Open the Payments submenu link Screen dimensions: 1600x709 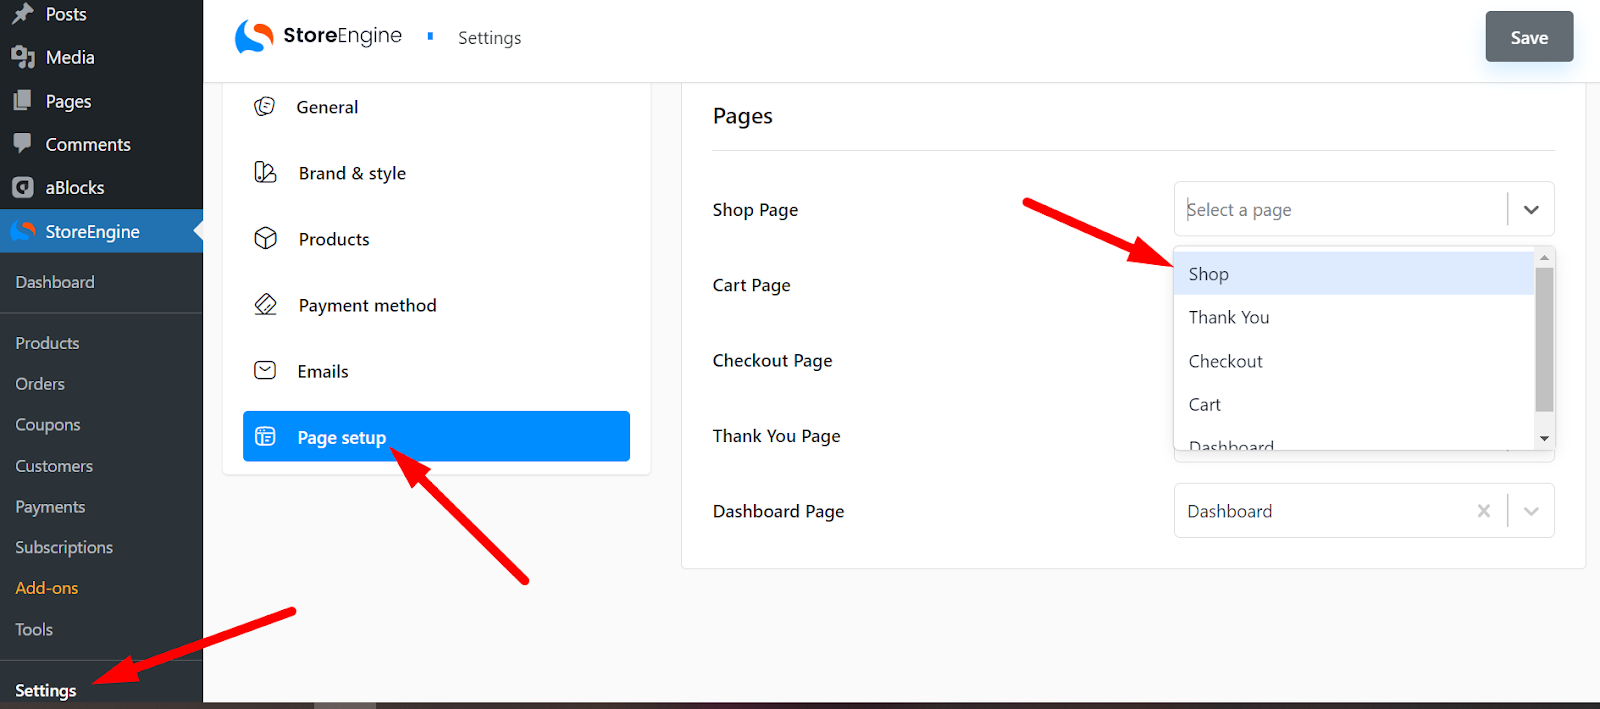click(x=50, y=507)
